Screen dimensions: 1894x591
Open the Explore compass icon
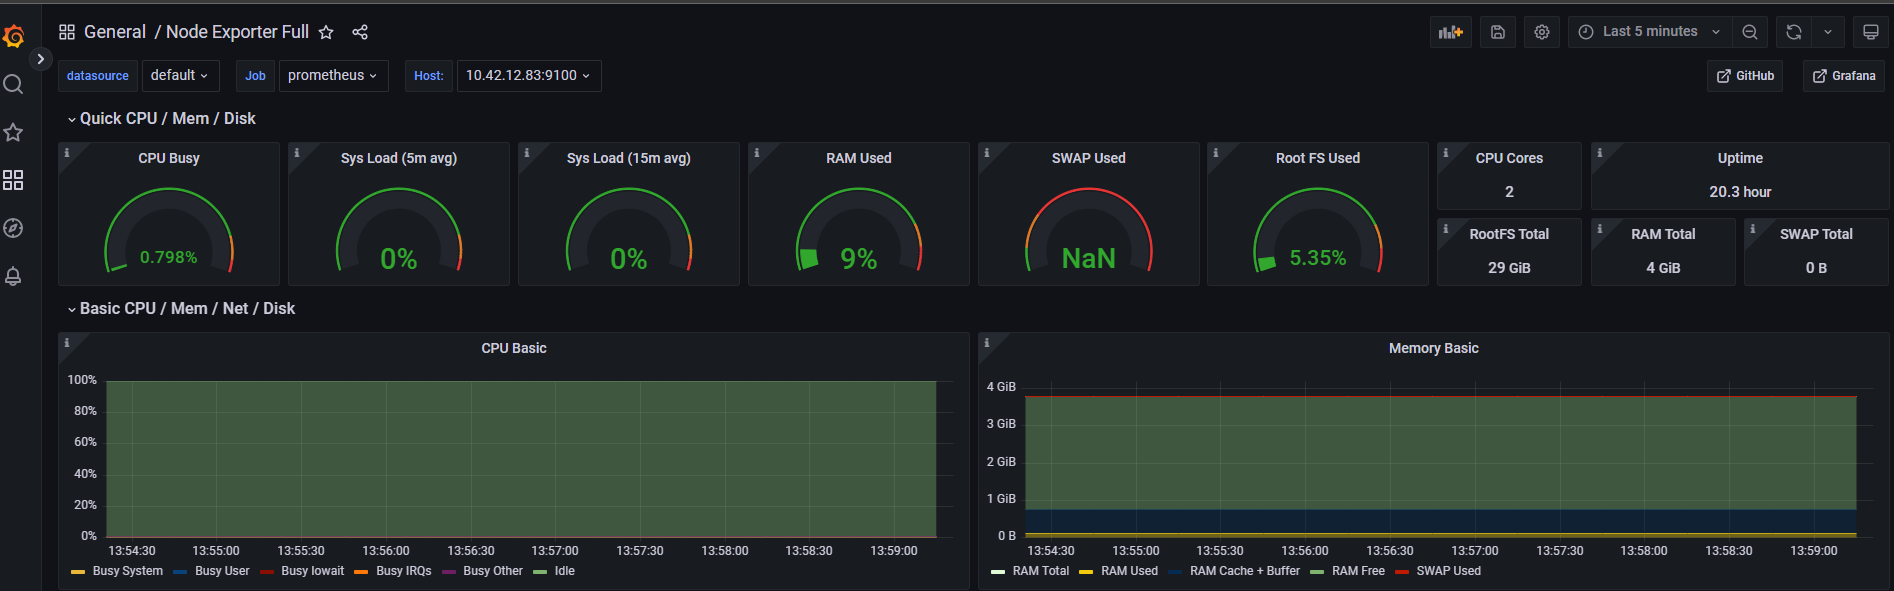coord(13,228)
